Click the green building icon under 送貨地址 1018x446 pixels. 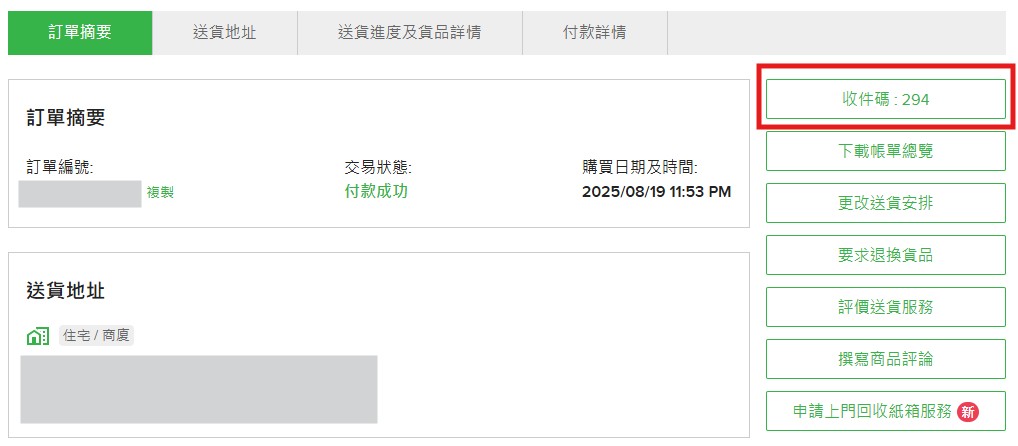tap(38, 336)
